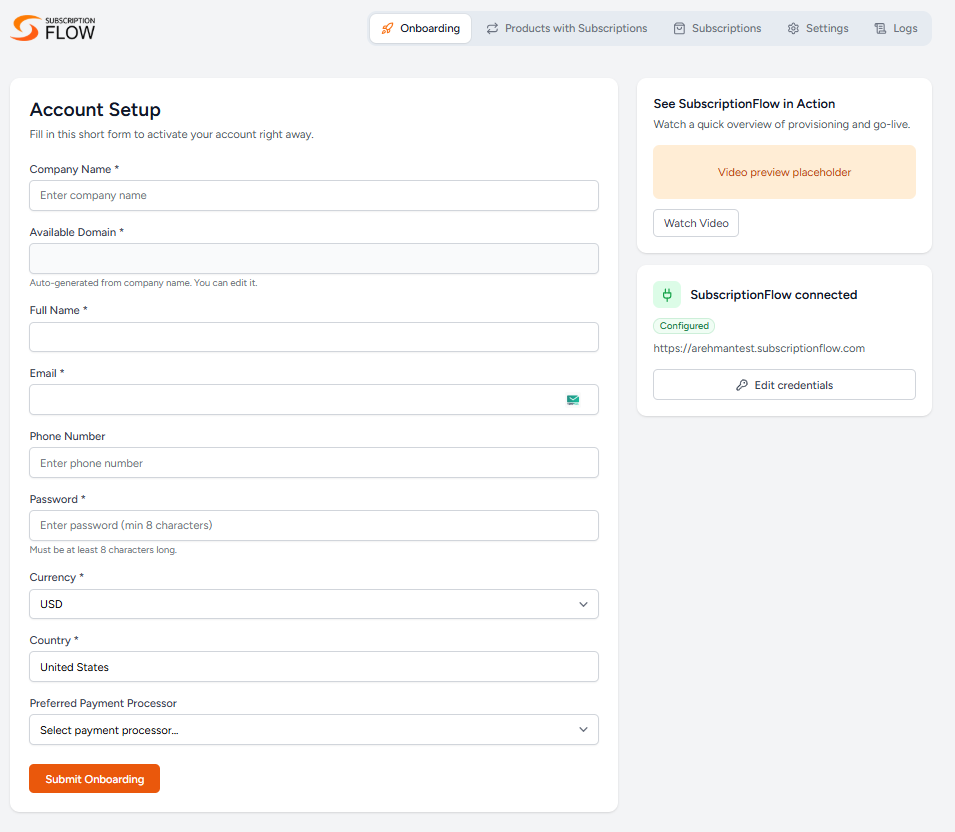
Task: Click the green envelope icon in Email field
Action: (x=573, y=400)
